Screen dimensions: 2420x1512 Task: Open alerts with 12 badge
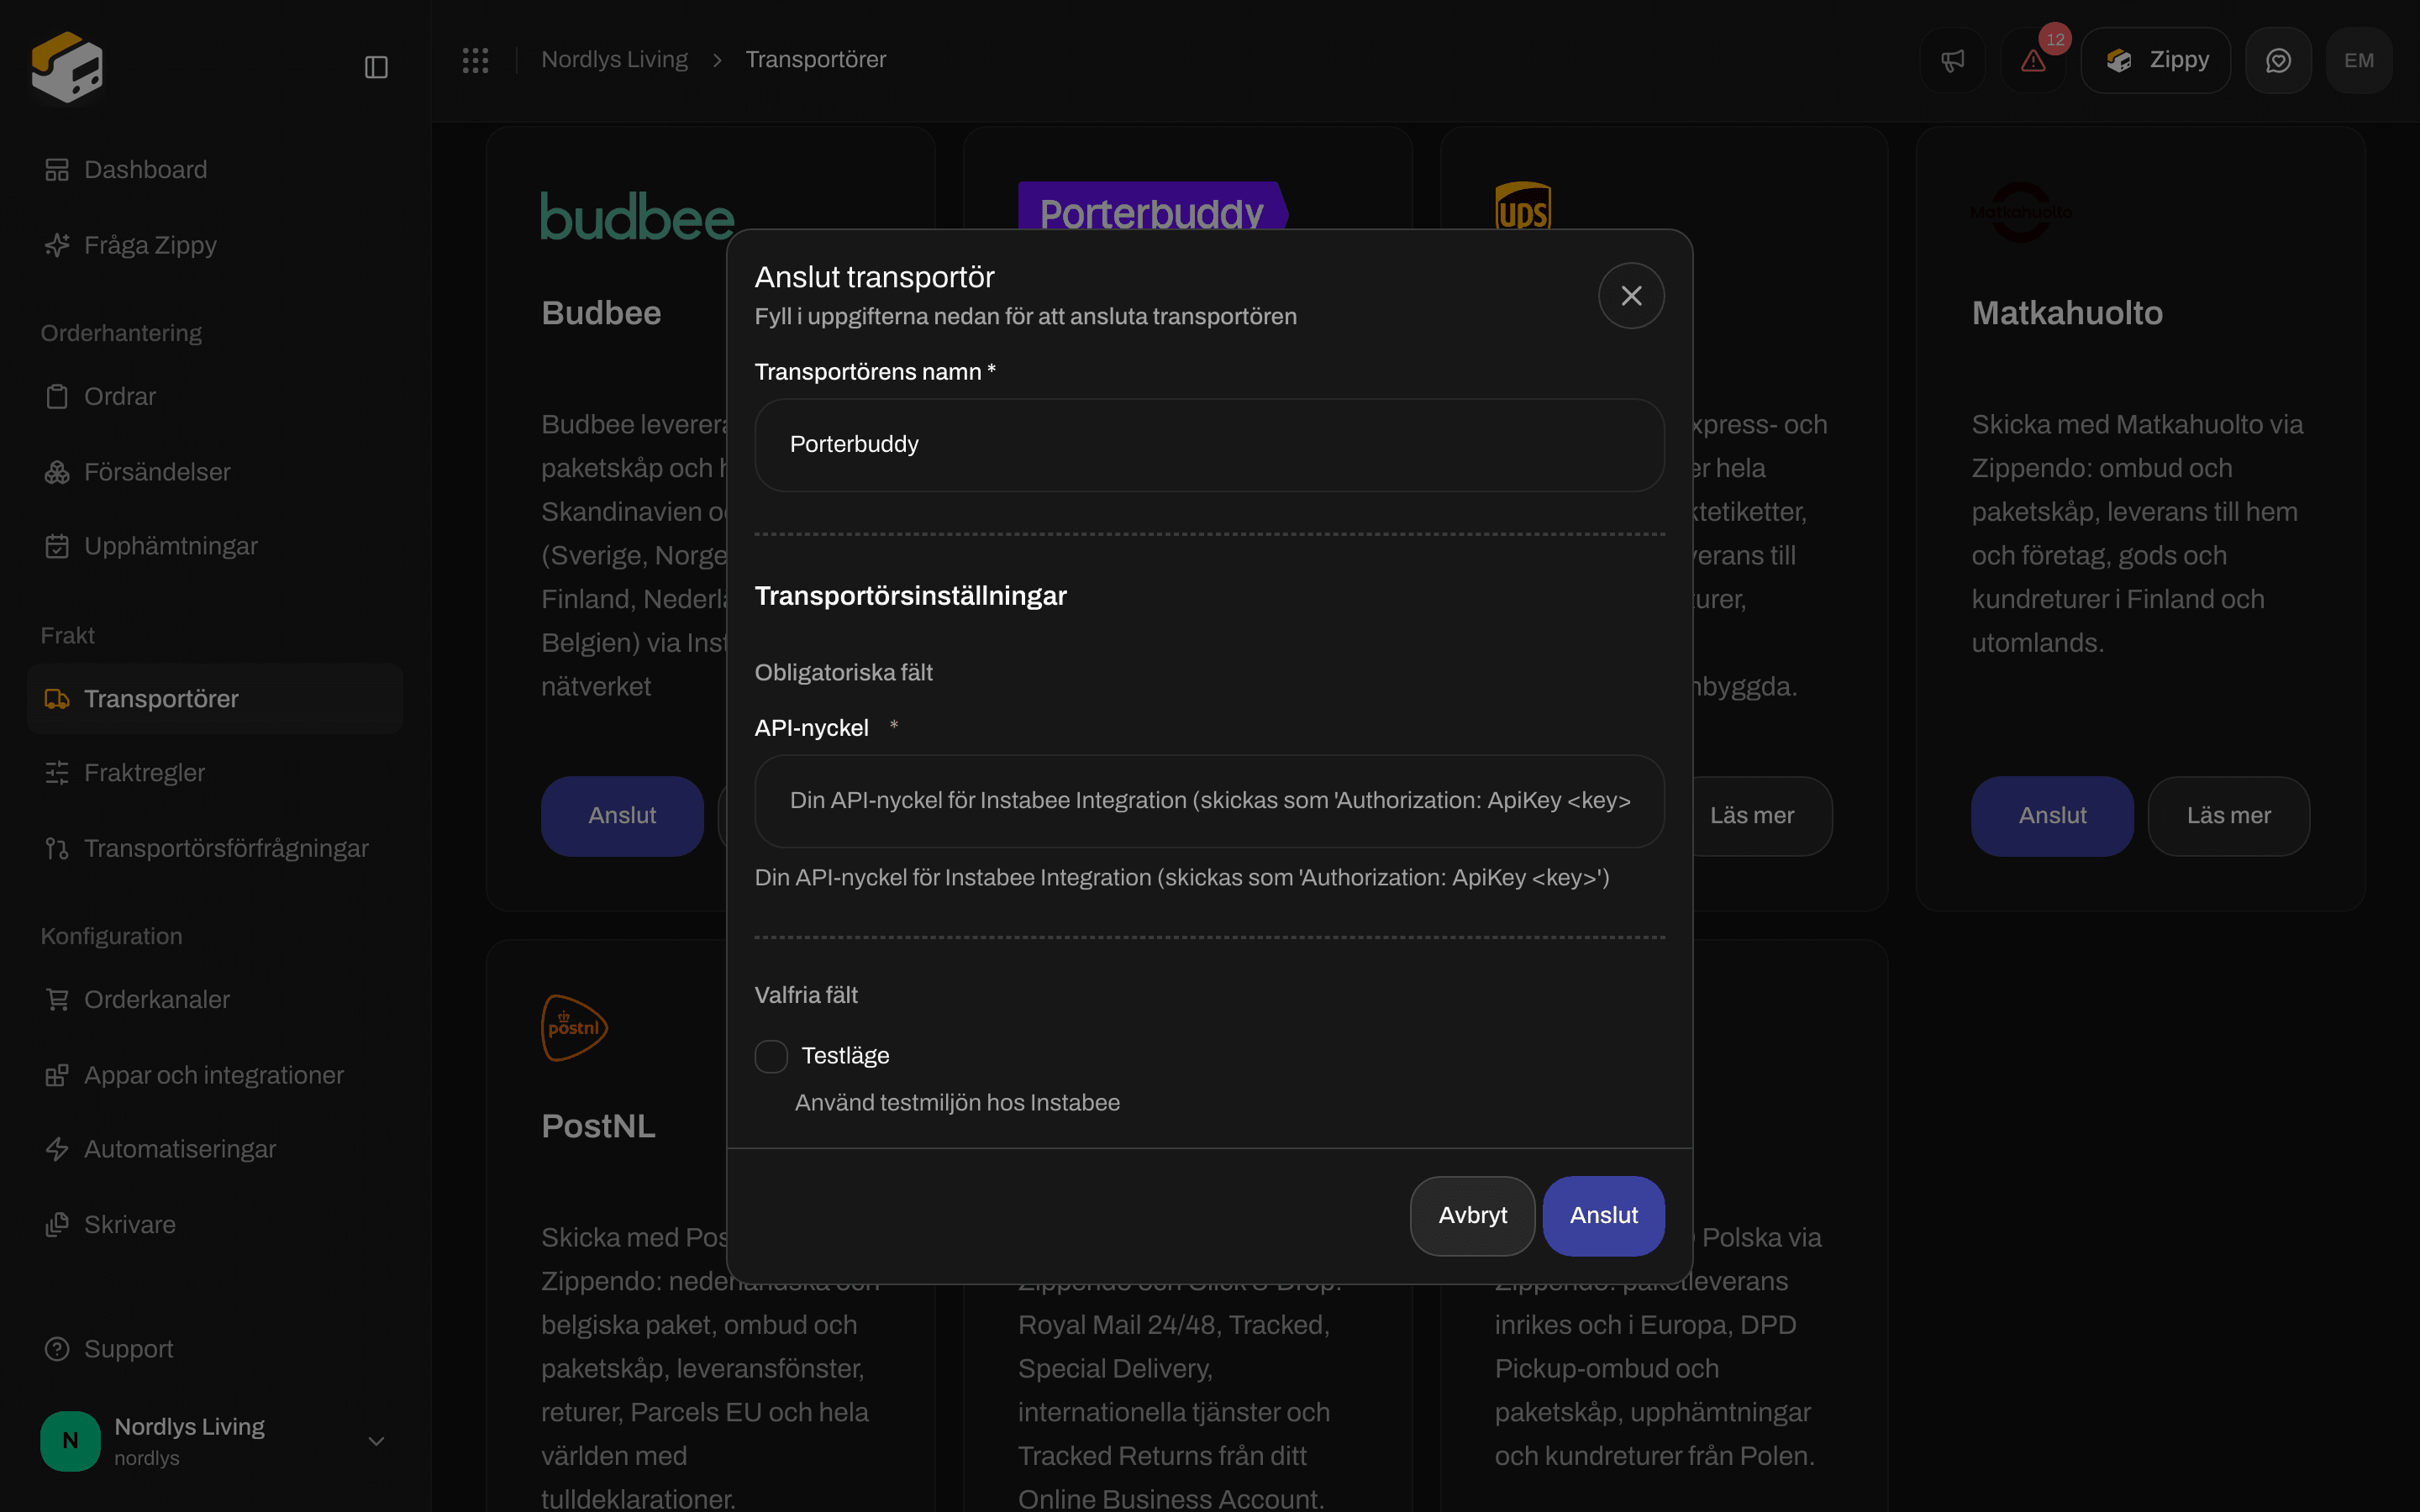click(x=2033, y=60)
